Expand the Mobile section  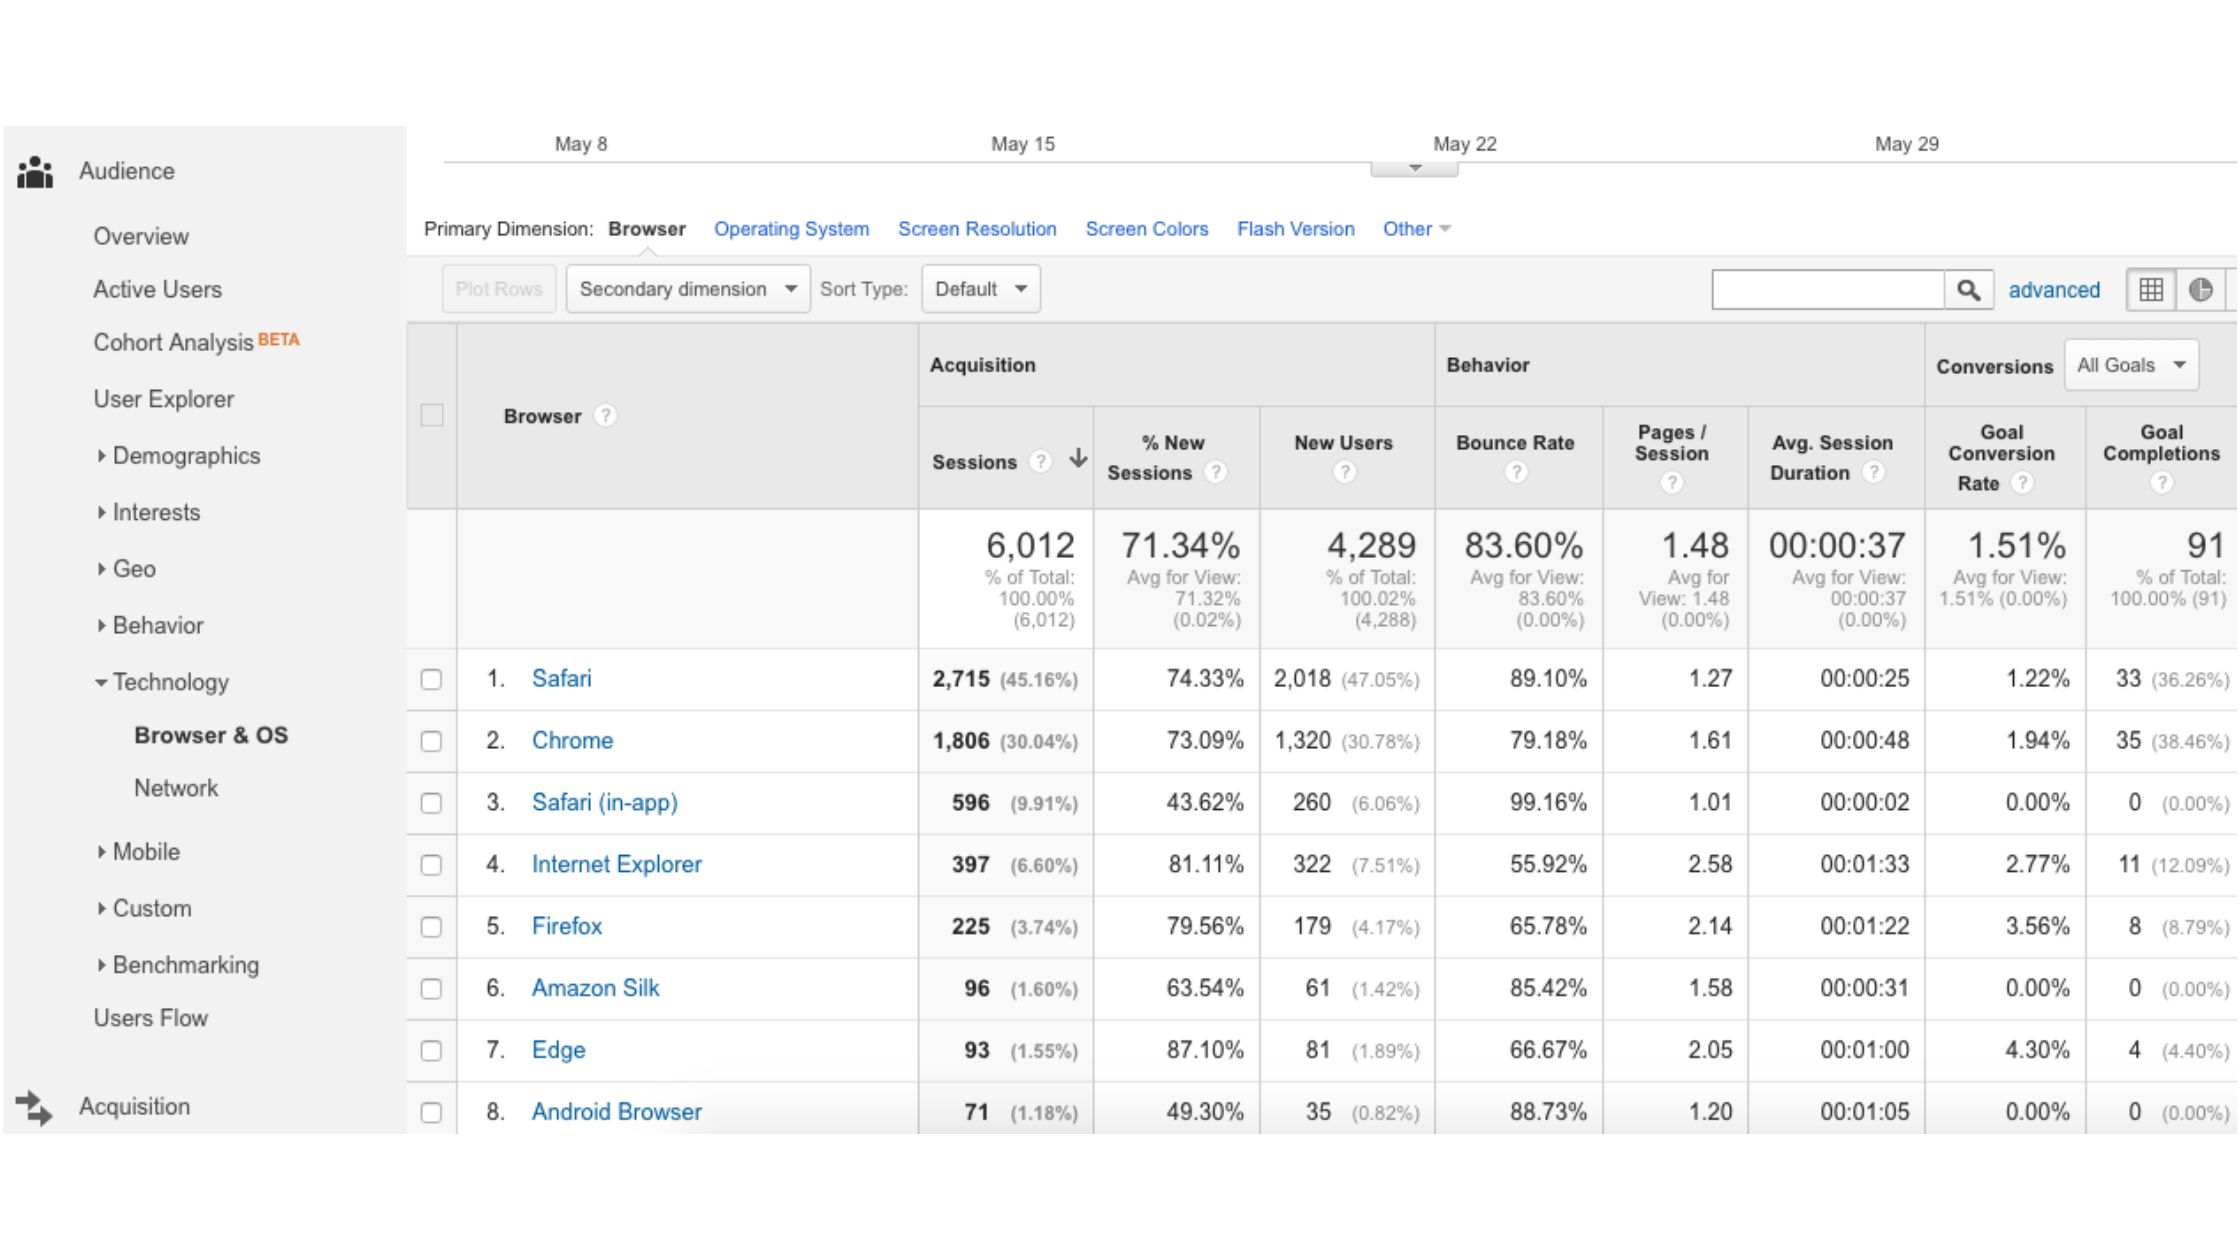(x=138, y=852)
